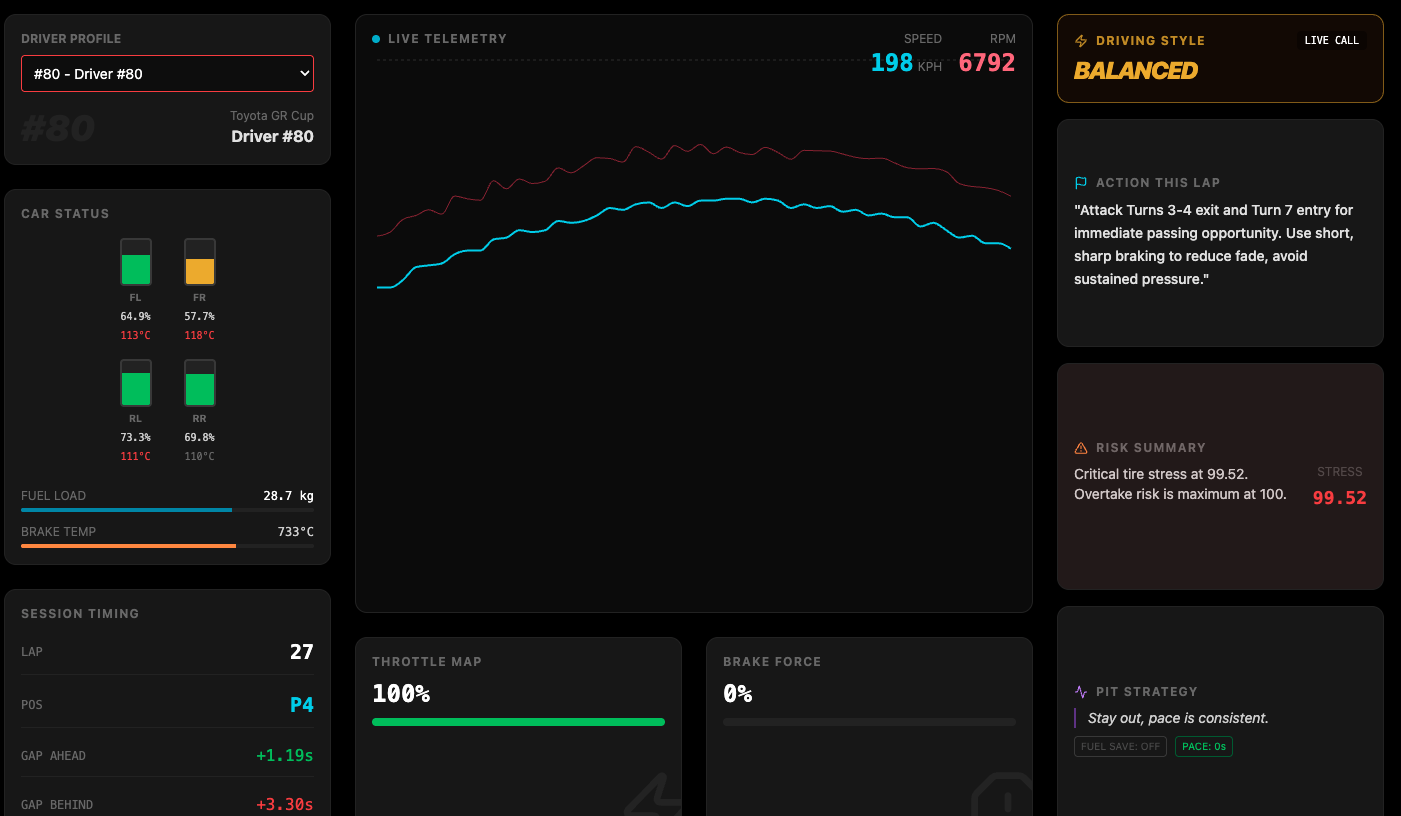Toggle the FUEL SAVE: OFF badge
Viewport: 1401px width, 816px height.
pos(1120,747)
